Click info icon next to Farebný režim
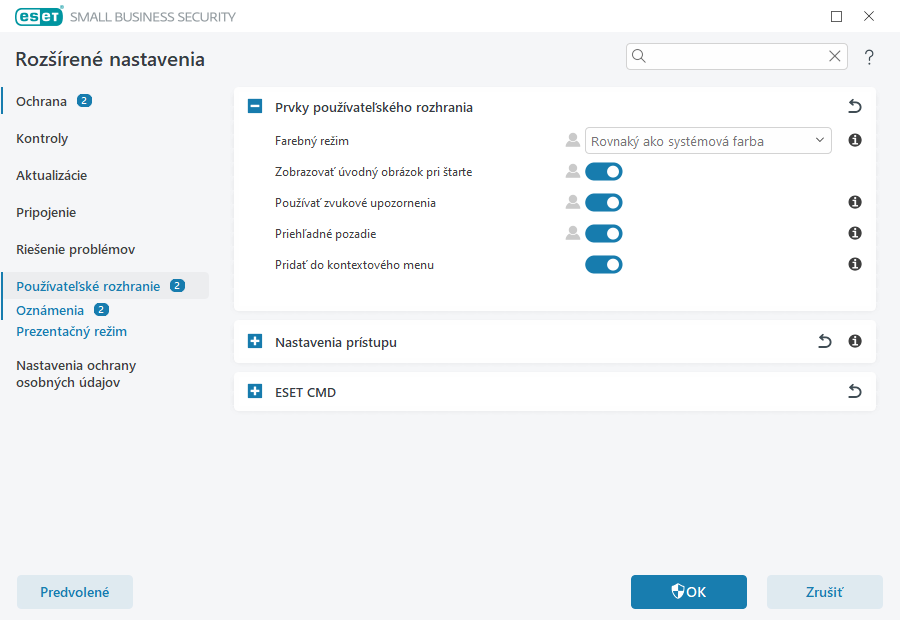The image size is (900, 620). coord(855,141)
